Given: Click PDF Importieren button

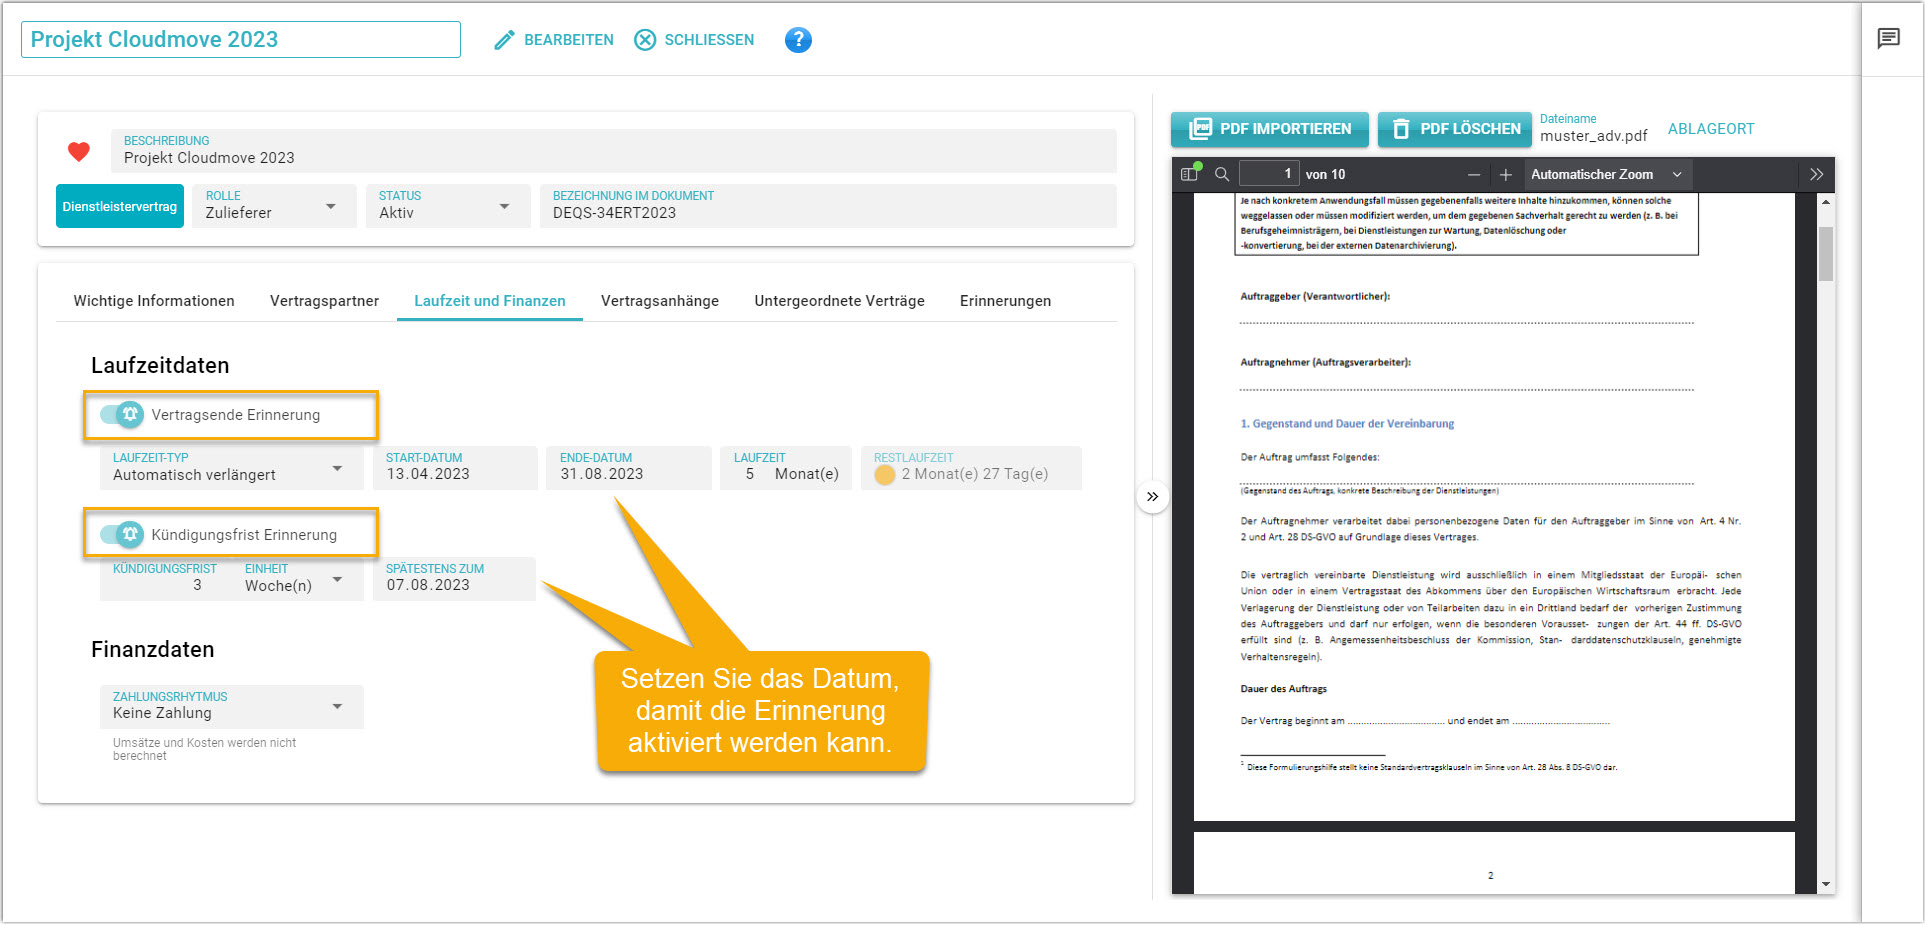Looking at the screenshot, I should pos(1270,129).
